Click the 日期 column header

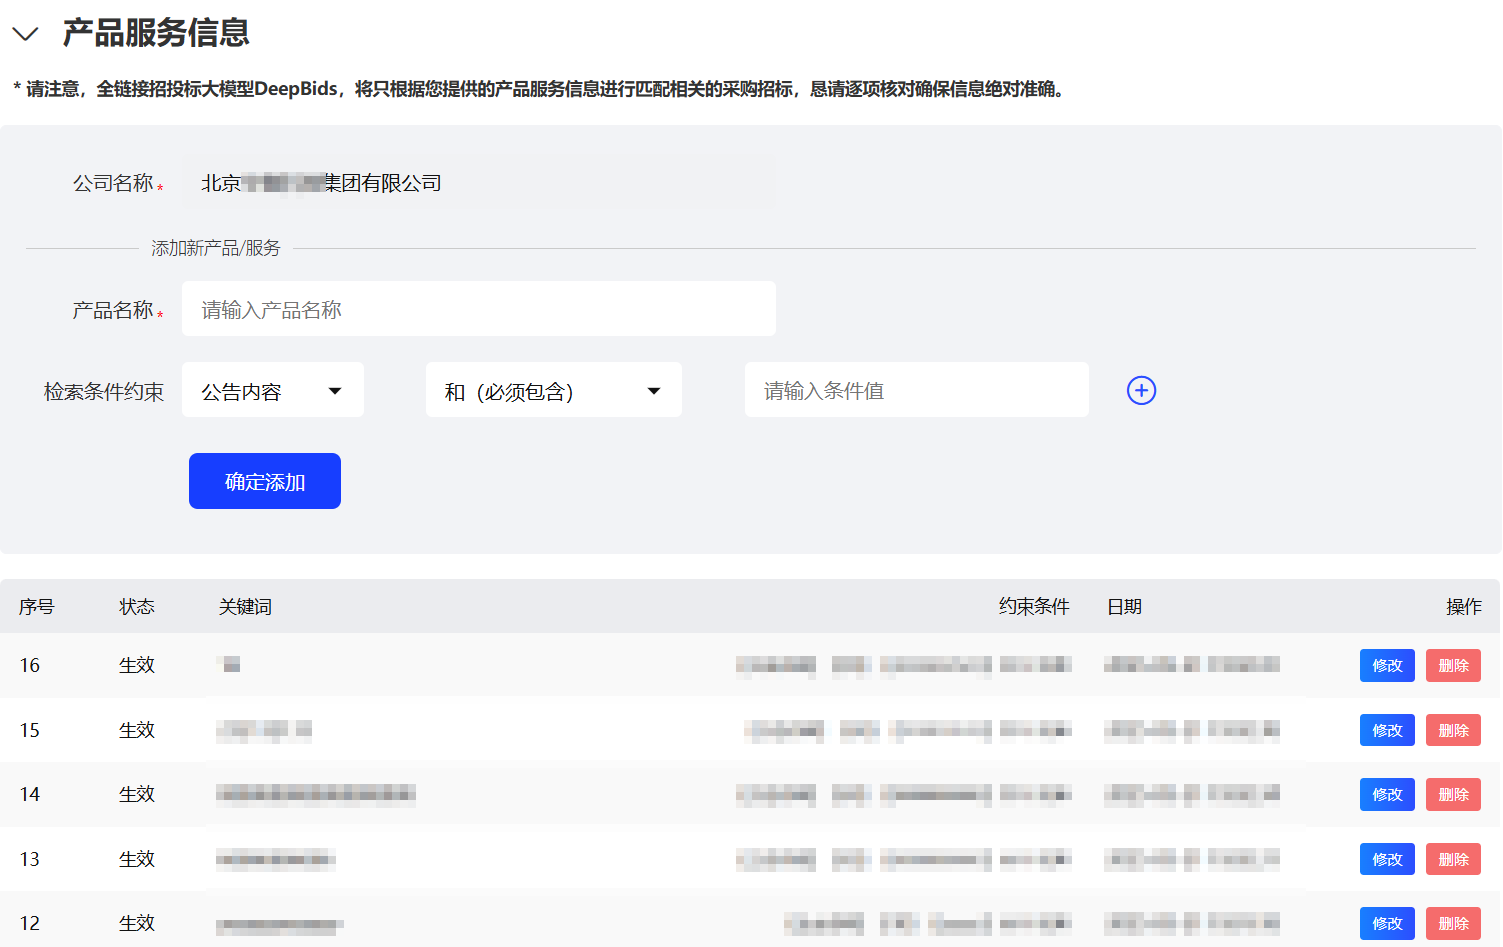pos(1124,607)
